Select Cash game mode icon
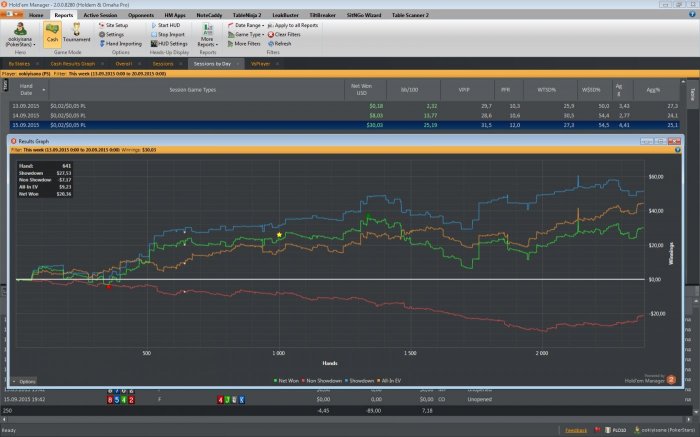Screen dimensions: 700x437 pyautogui.click(x=53, y=37)
